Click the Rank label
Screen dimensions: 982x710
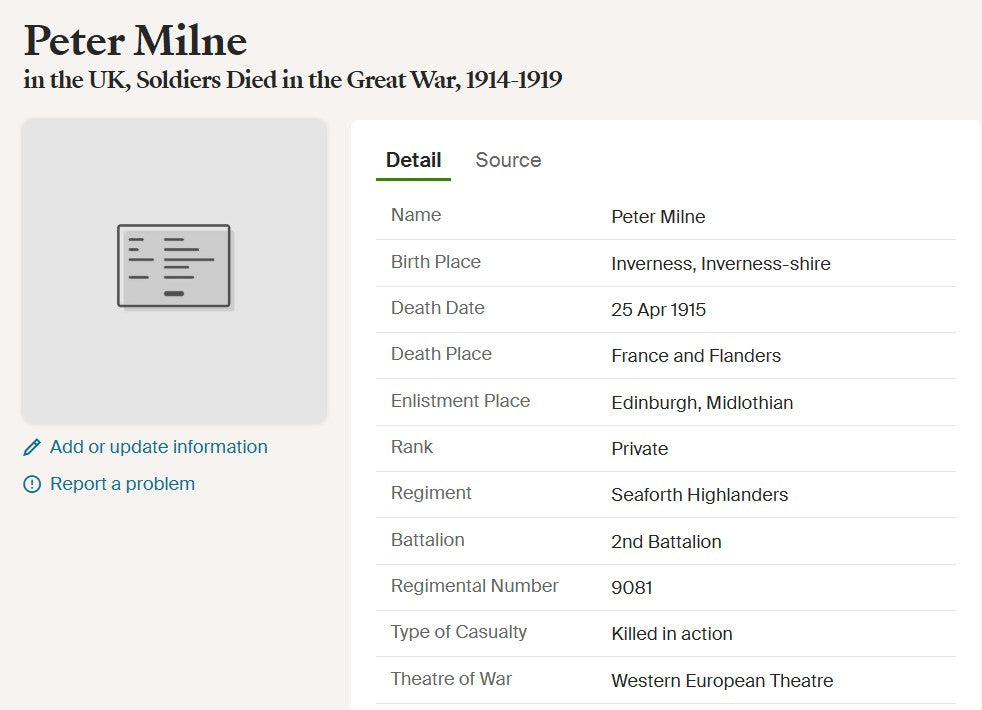(x=412, y=447)
